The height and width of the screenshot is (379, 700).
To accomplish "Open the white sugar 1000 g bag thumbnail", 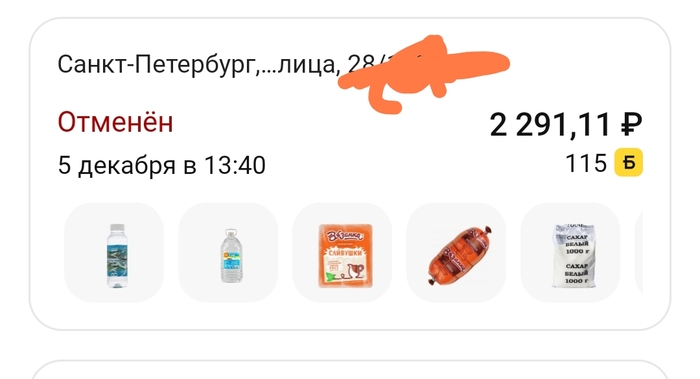I will click(x=571, y=252).
